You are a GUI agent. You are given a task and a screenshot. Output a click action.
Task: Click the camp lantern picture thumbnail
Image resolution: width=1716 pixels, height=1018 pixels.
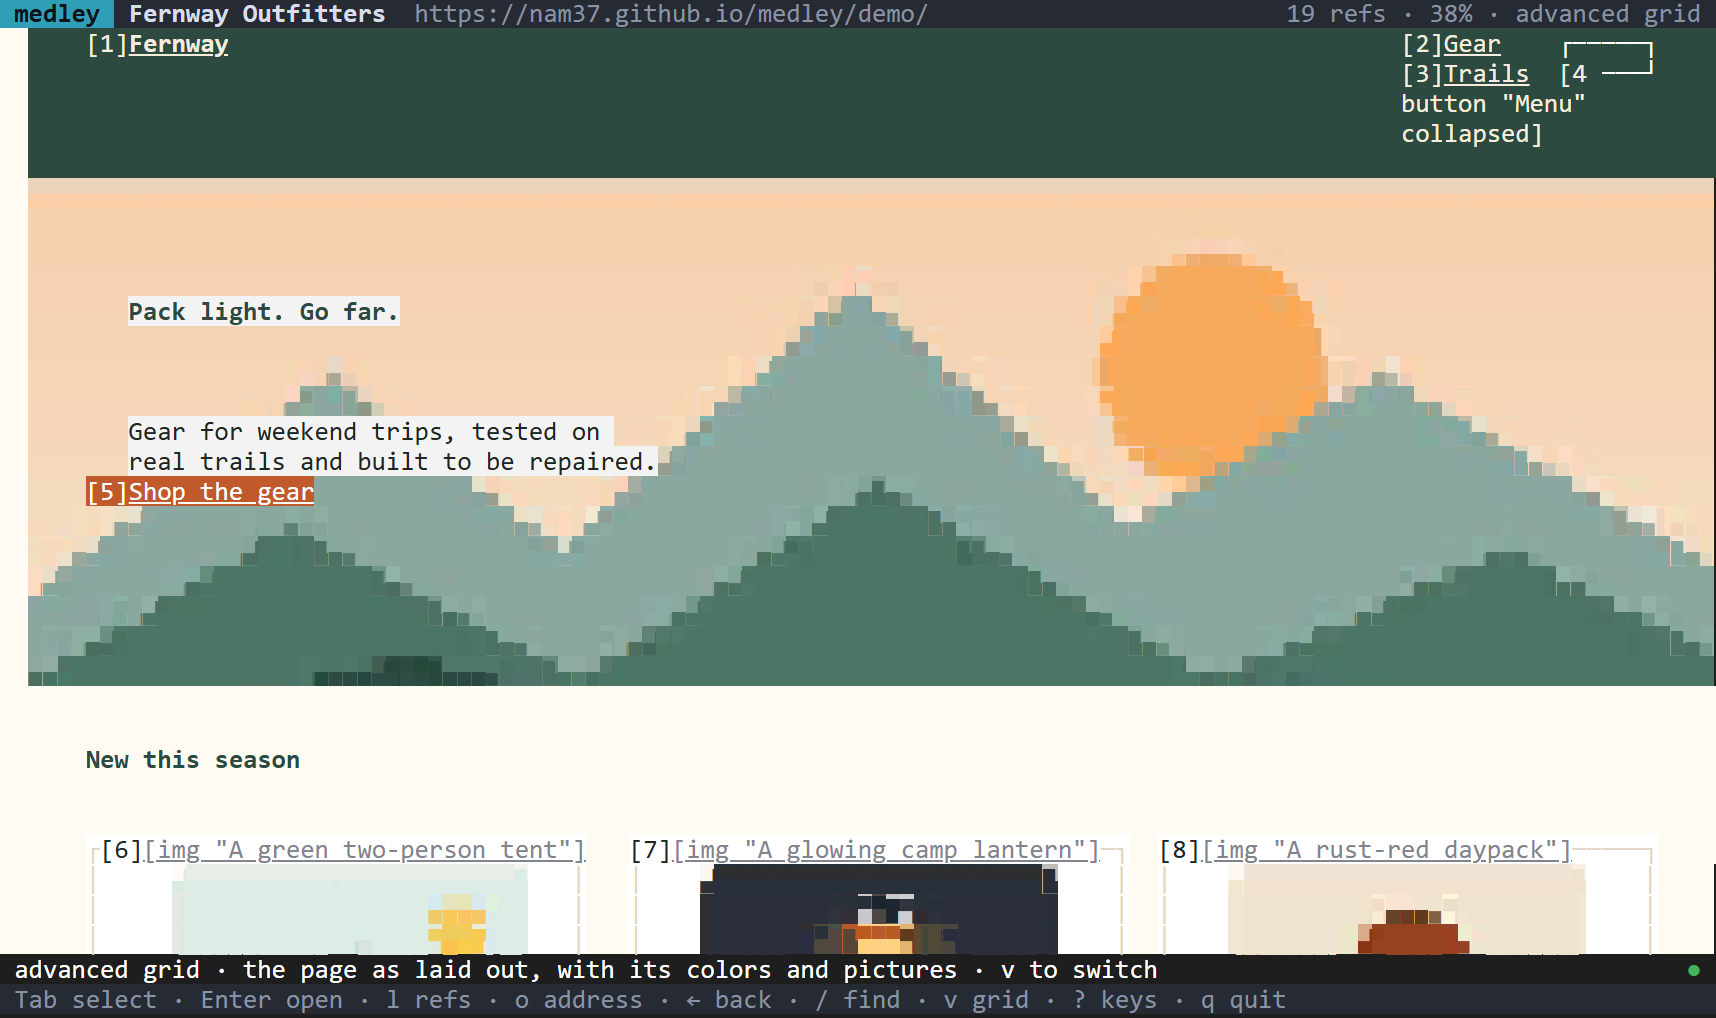pos(879,910)
